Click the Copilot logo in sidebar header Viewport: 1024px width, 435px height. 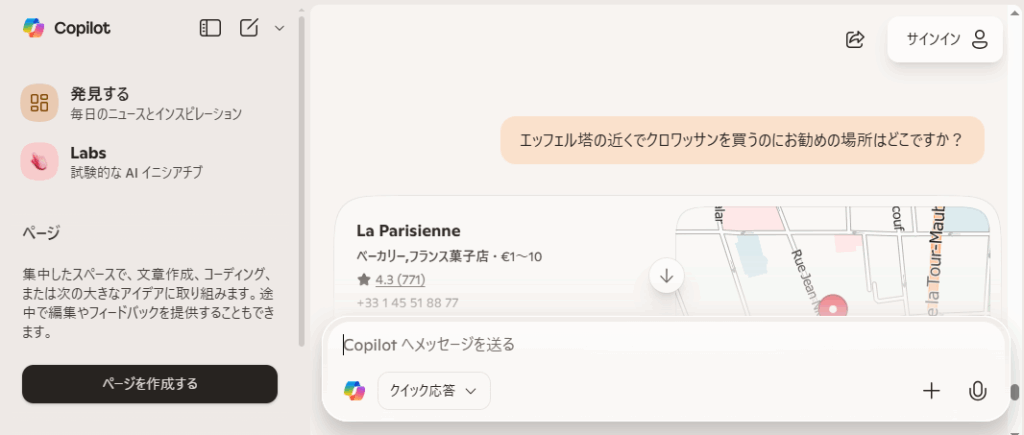click(33, 28)
